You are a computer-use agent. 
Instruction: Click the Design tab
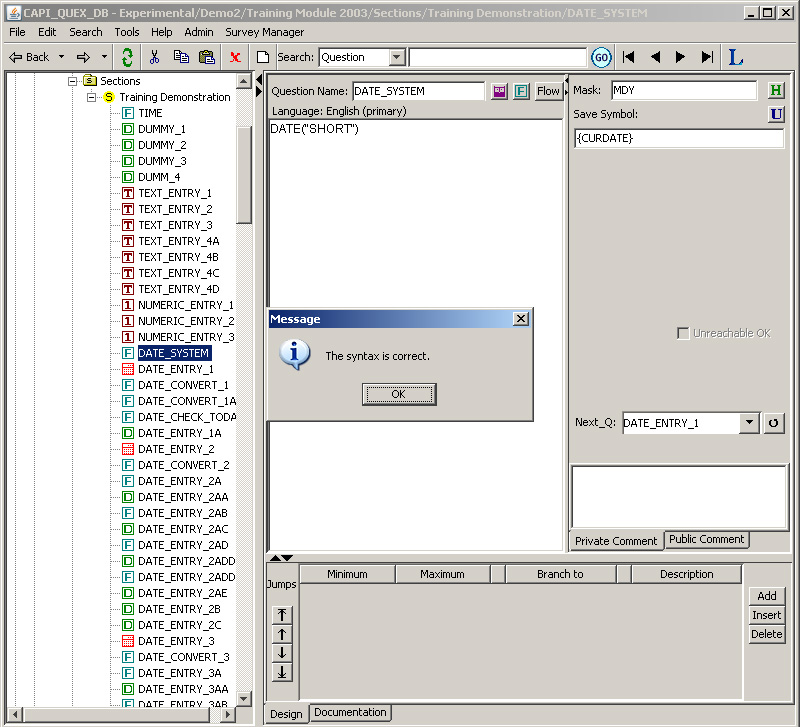286,714
